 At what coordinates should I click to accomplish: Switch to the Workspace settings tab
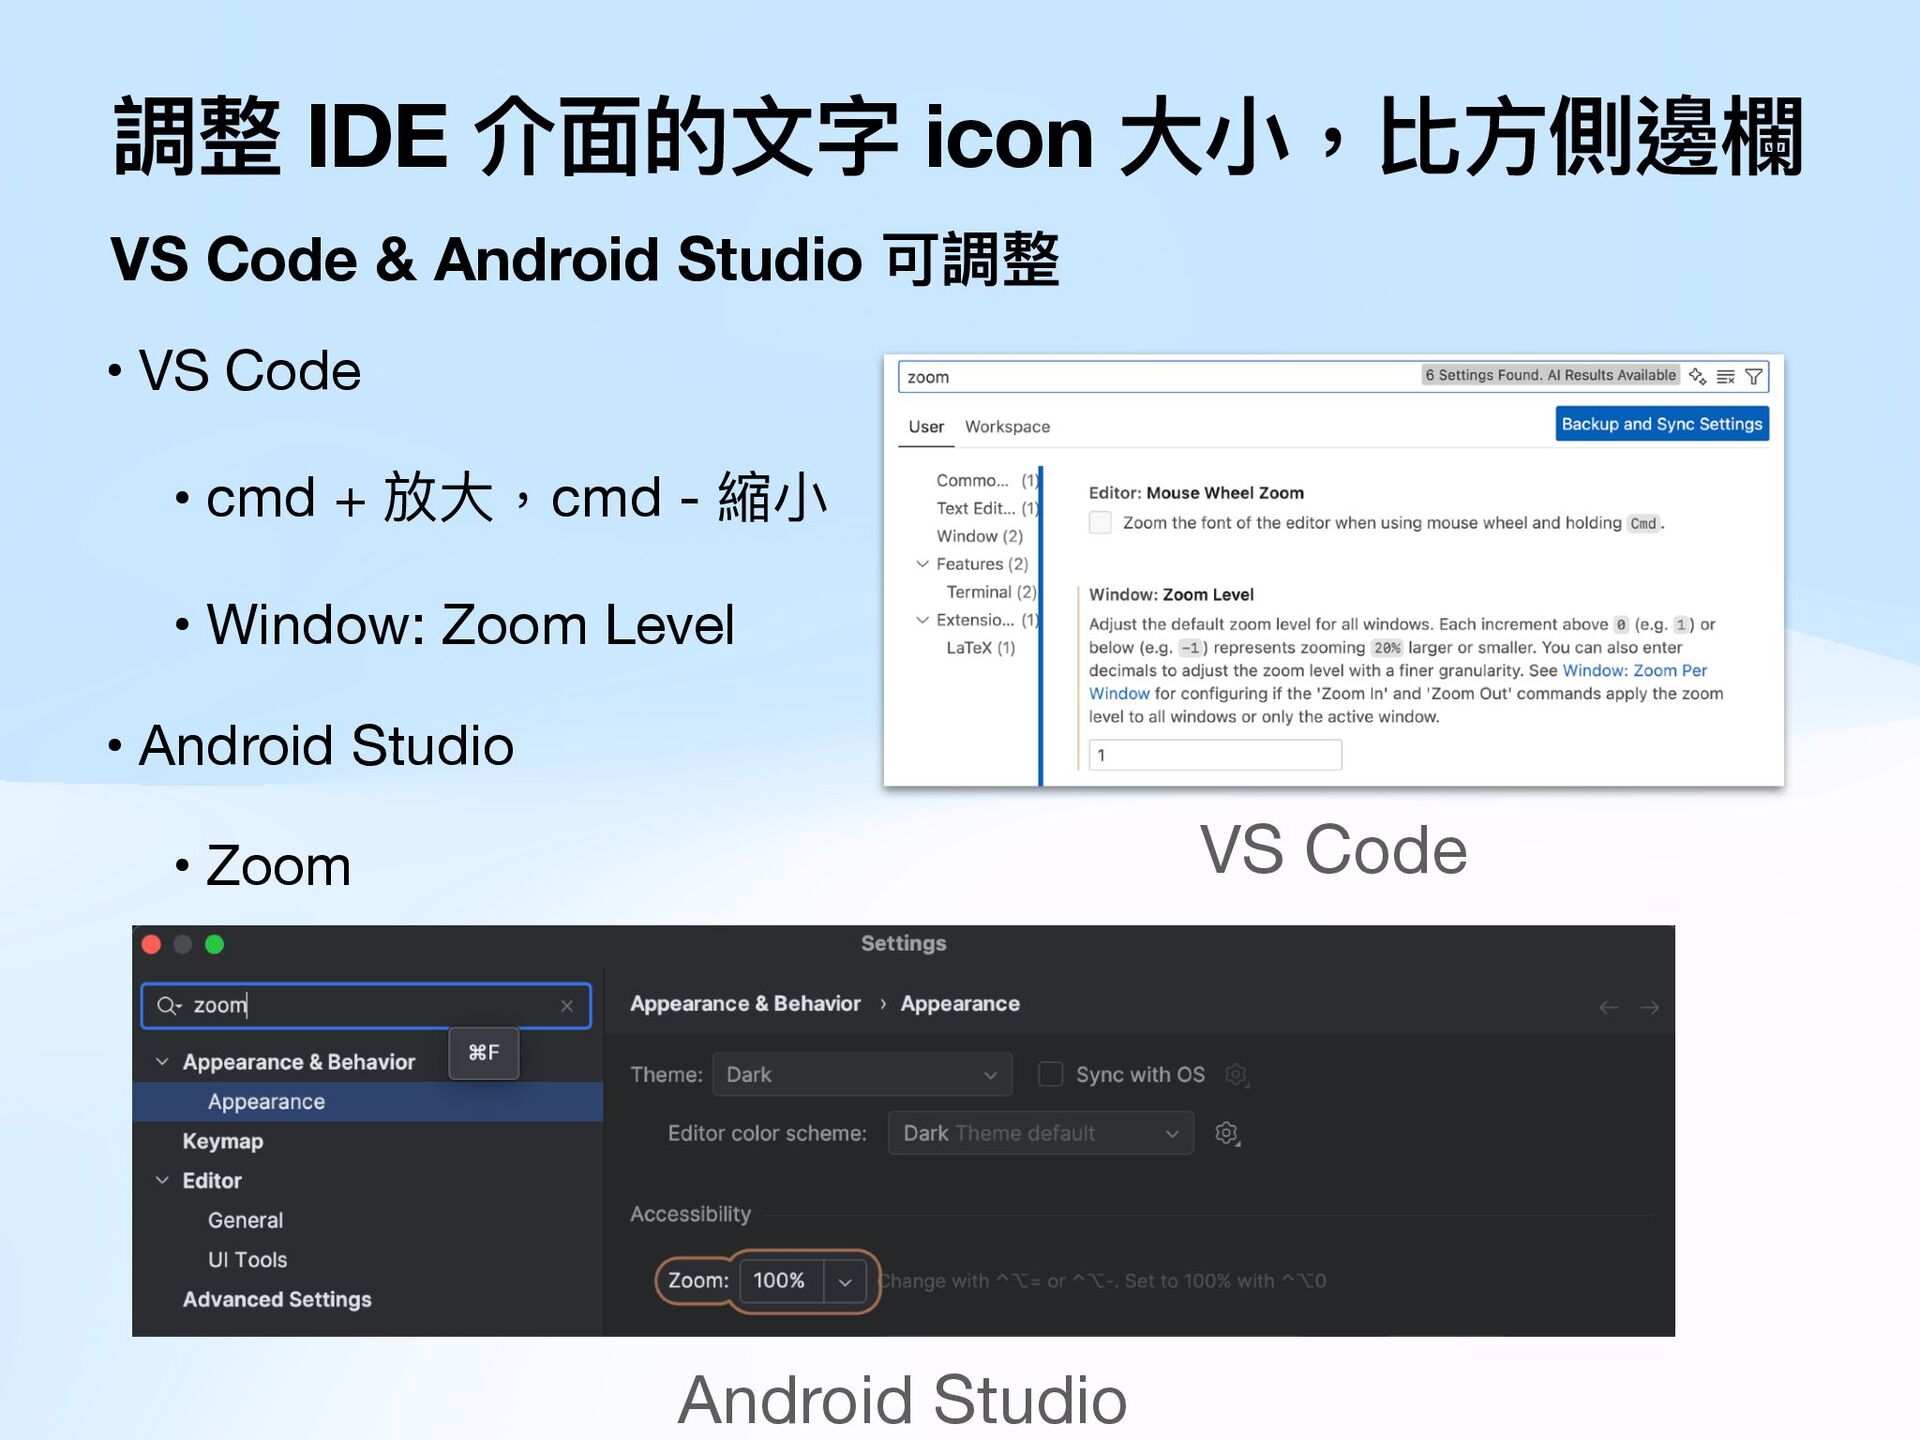1007,427
